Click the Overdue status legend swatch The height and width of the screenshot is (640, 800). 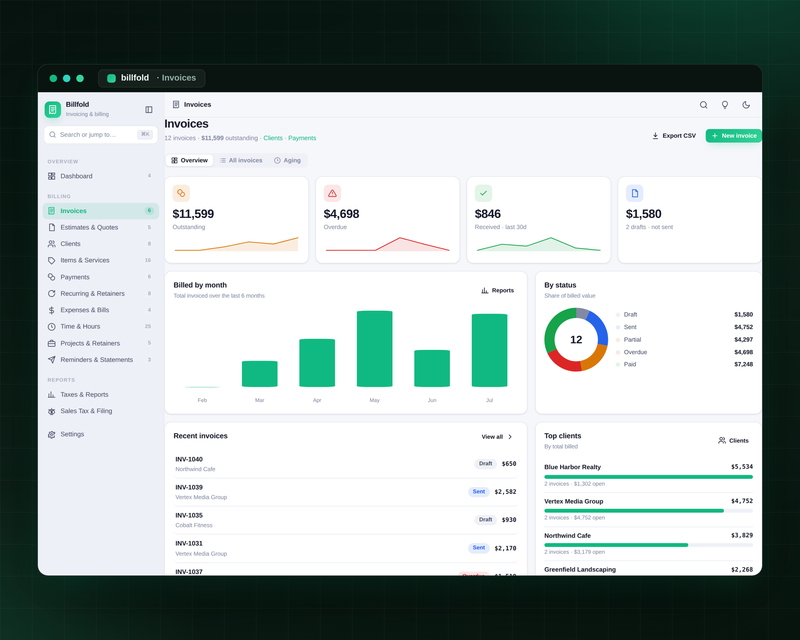pyautogui.click(x=618, y=352)
